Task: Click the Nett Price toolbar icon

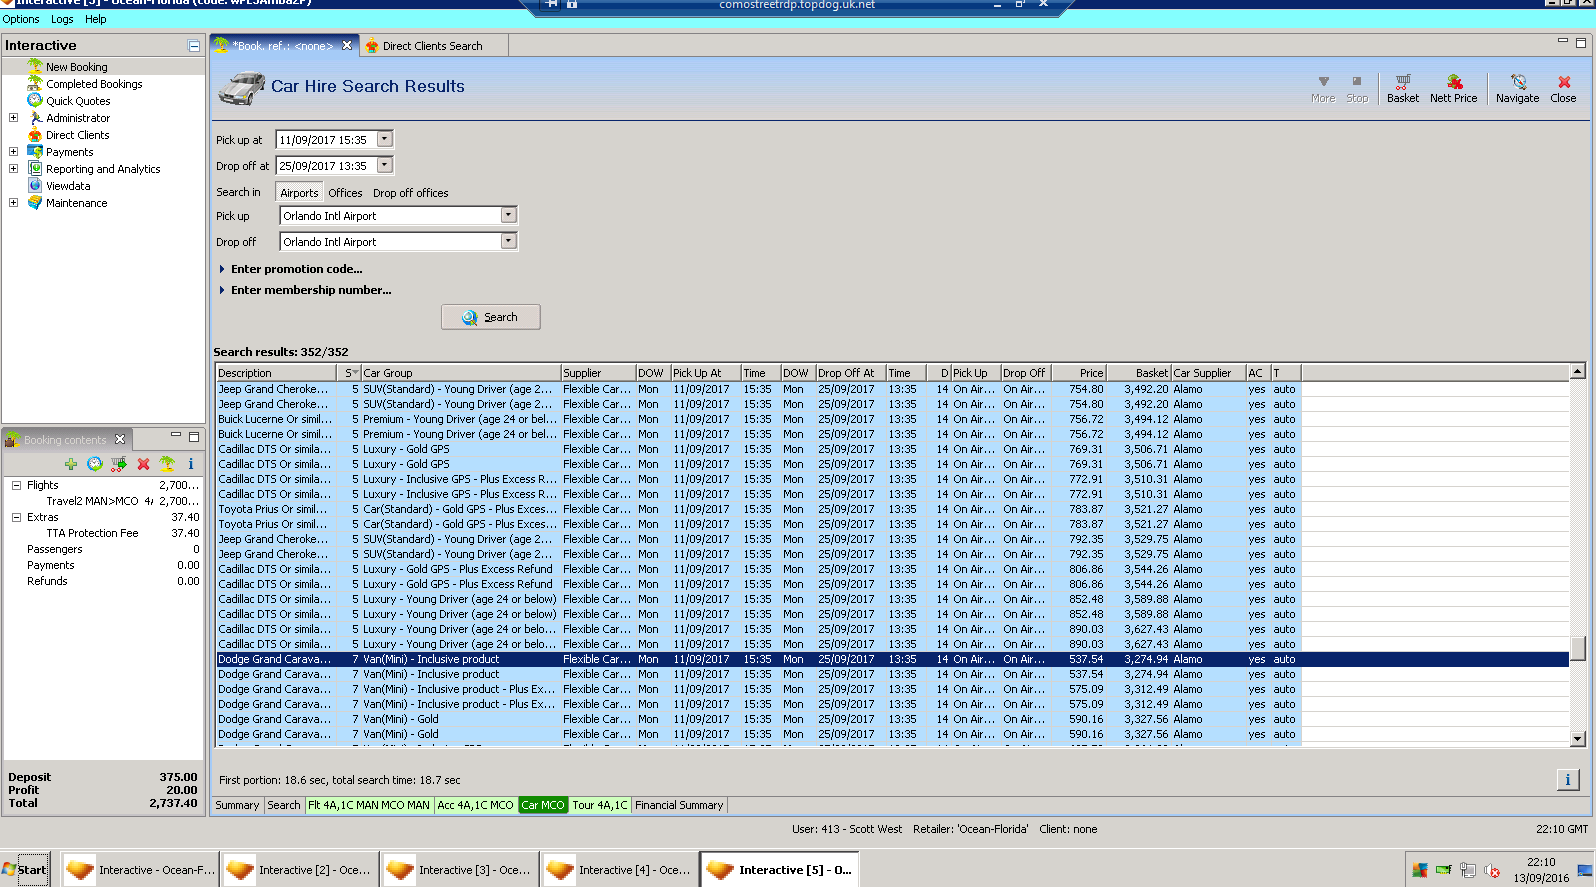Action: coord(1453,88)
